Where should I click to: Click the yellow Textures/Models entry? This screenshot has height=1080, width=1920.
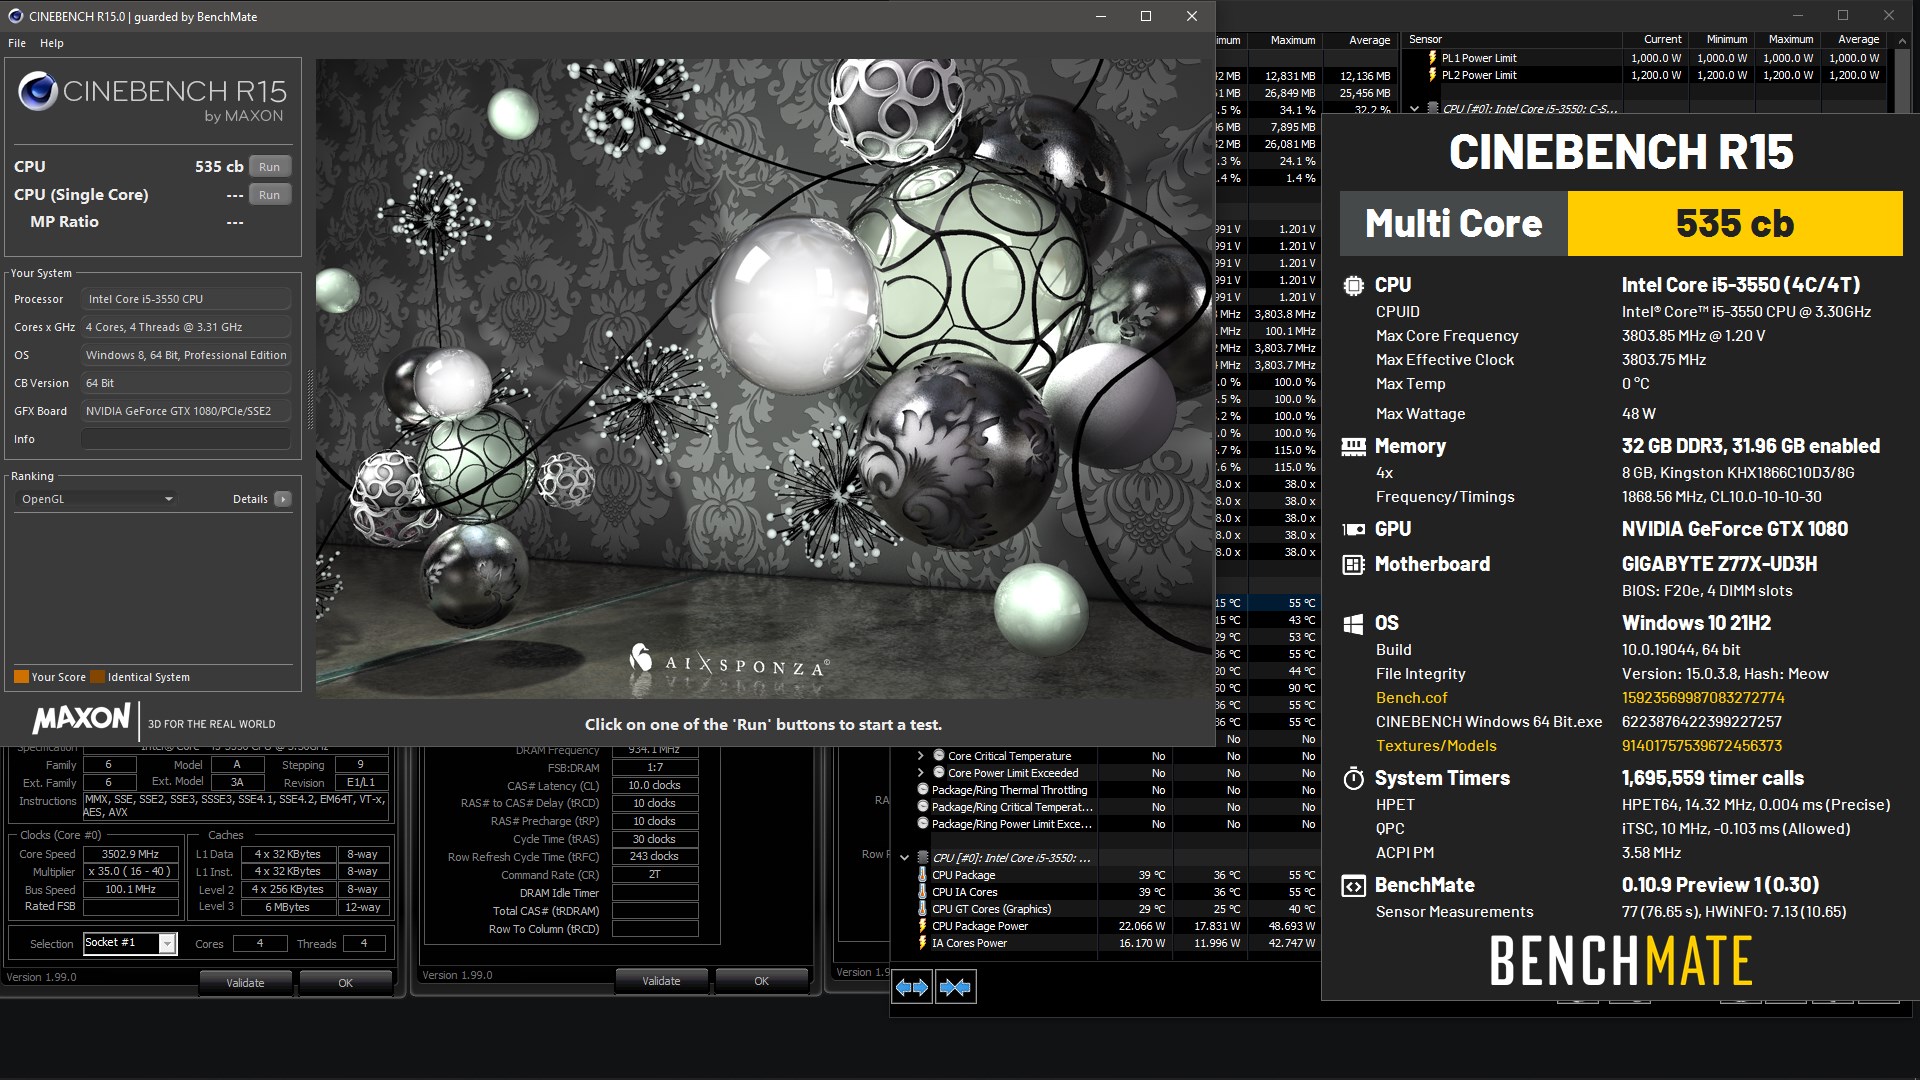pyautogui.click(x=1436, y=746)
